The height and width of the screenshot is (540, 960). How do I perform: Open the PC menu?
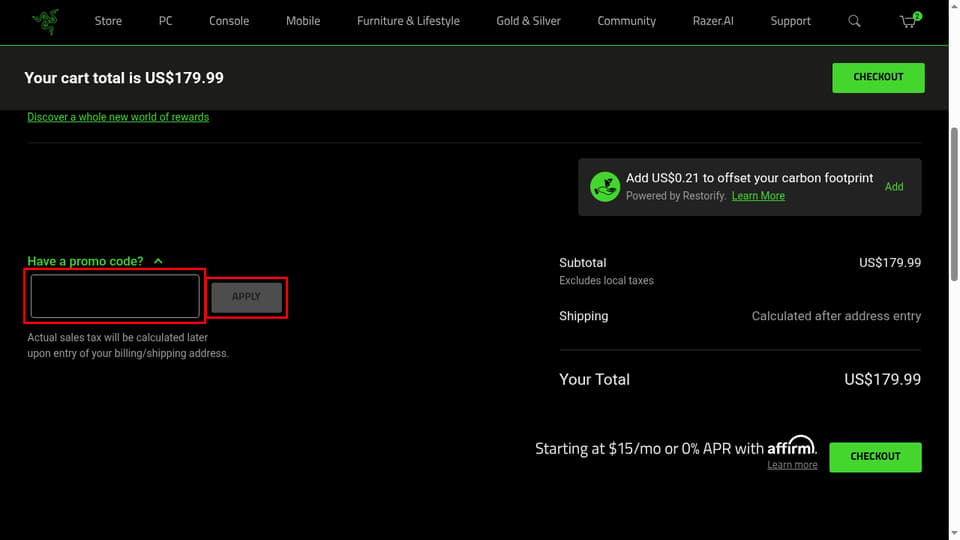coord(165,21)
